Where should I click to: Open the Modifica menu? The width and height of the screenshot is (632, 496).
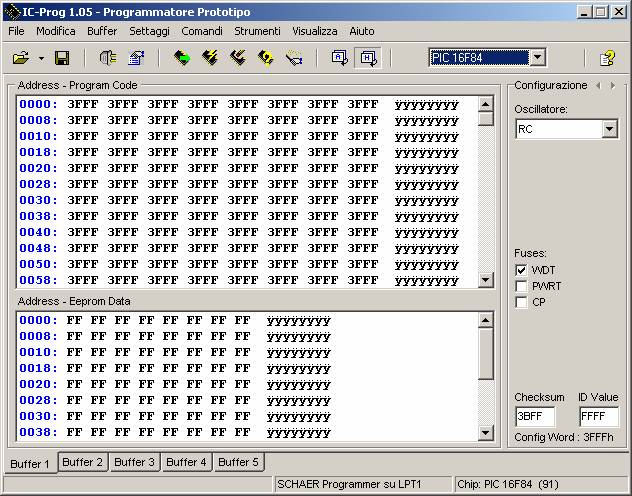[x=56, y=31]
